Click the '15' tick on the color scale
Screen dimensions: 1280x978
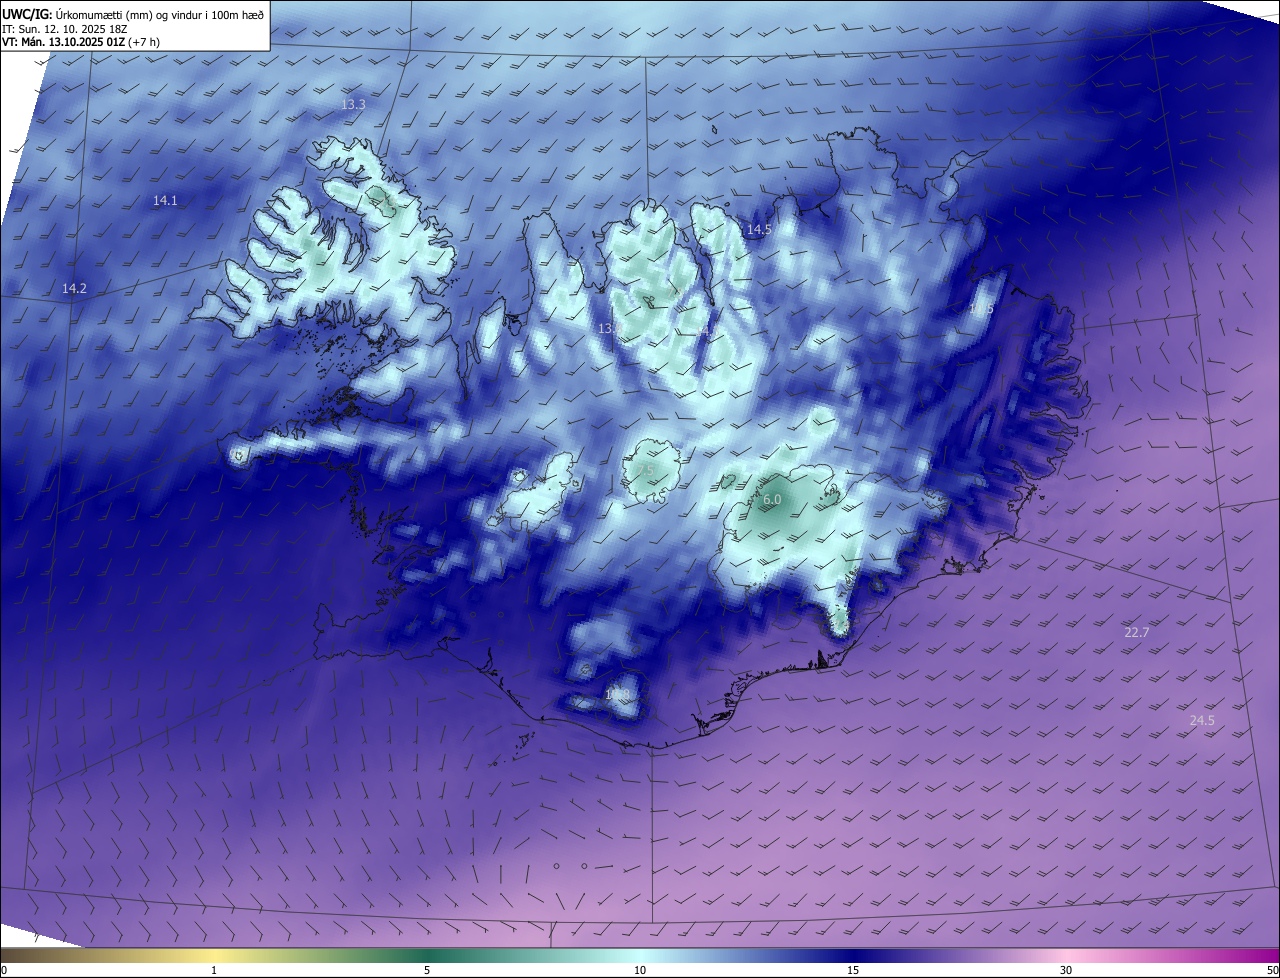[x=853, y=970]
